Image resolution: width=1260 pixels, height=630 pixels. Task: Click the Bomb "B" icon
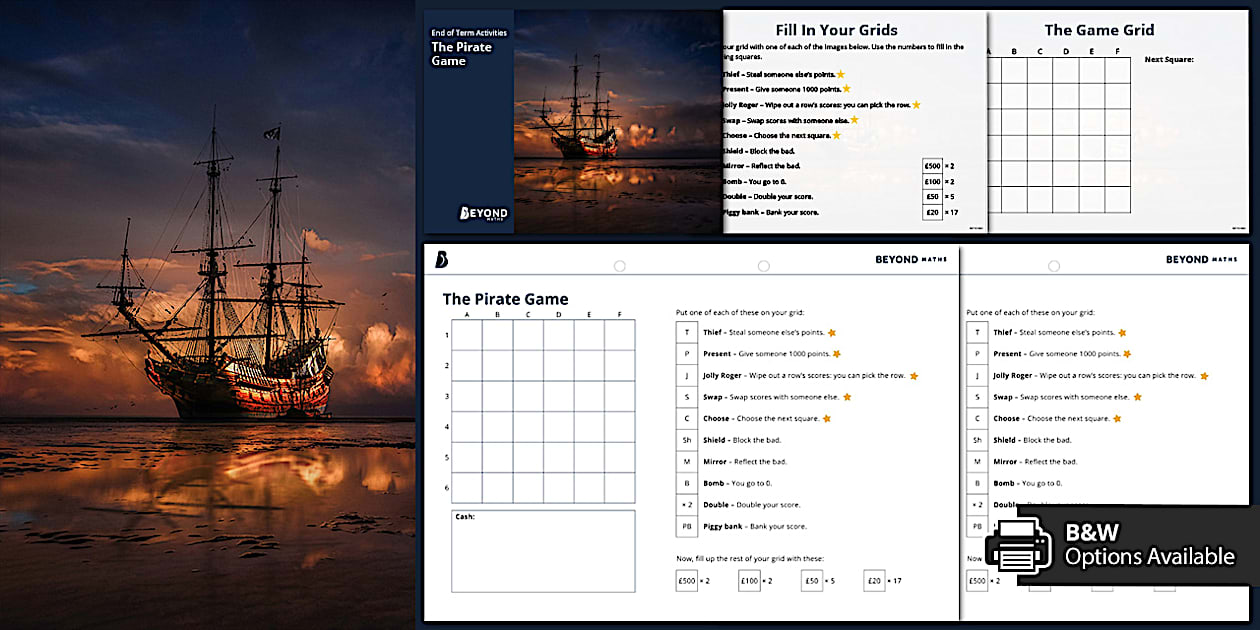687,483
